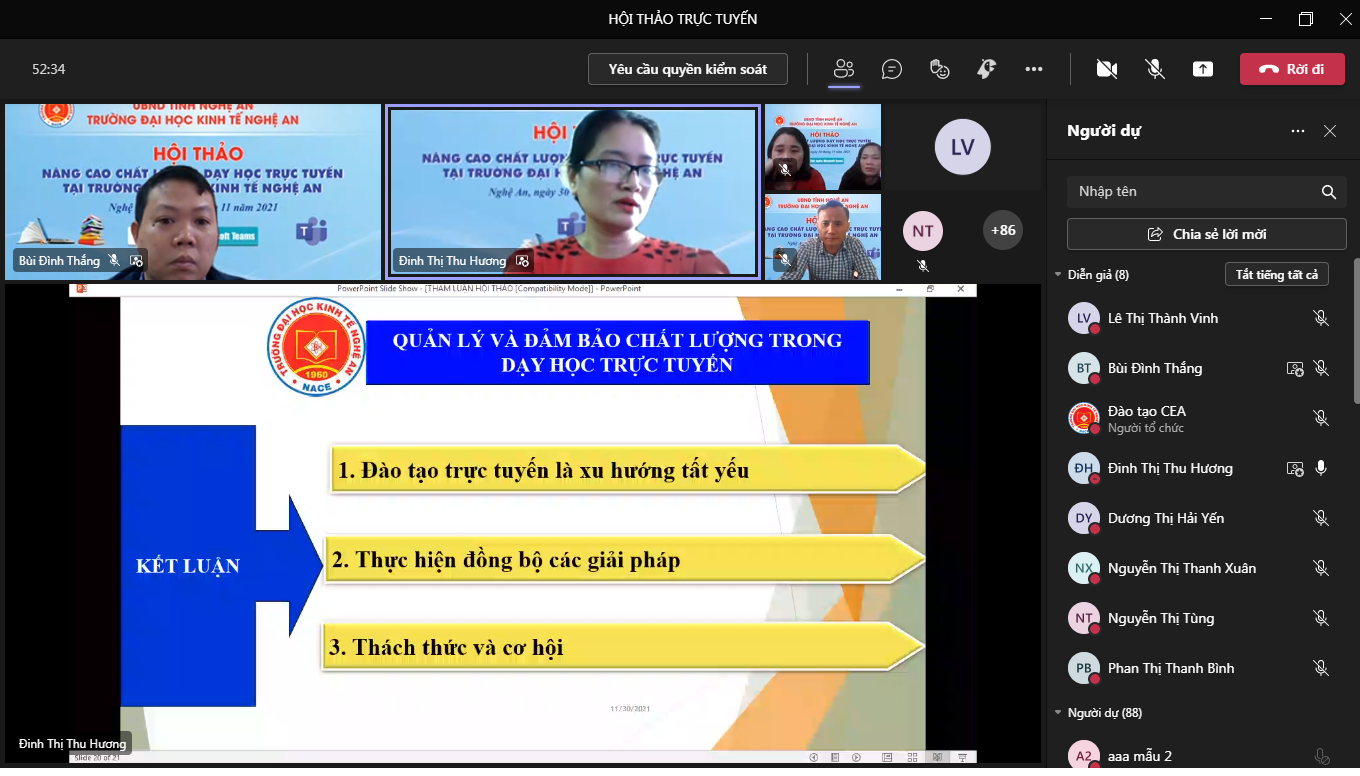This screenshot has width=1360, height=776.
Task: Click the name Phan Thị Thanh Bình
Action: pos(1171,668)
